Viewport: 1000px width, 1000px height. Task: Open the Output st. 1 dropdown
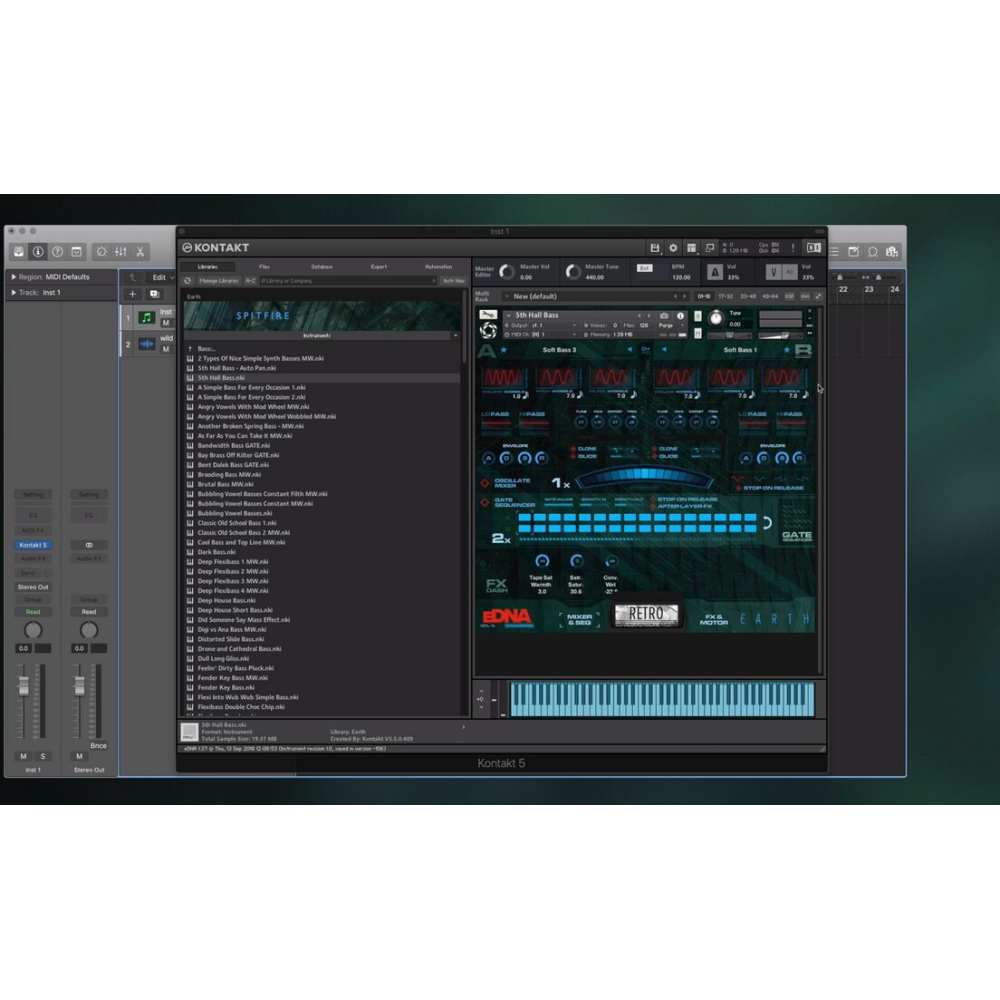tap(542, 325)
